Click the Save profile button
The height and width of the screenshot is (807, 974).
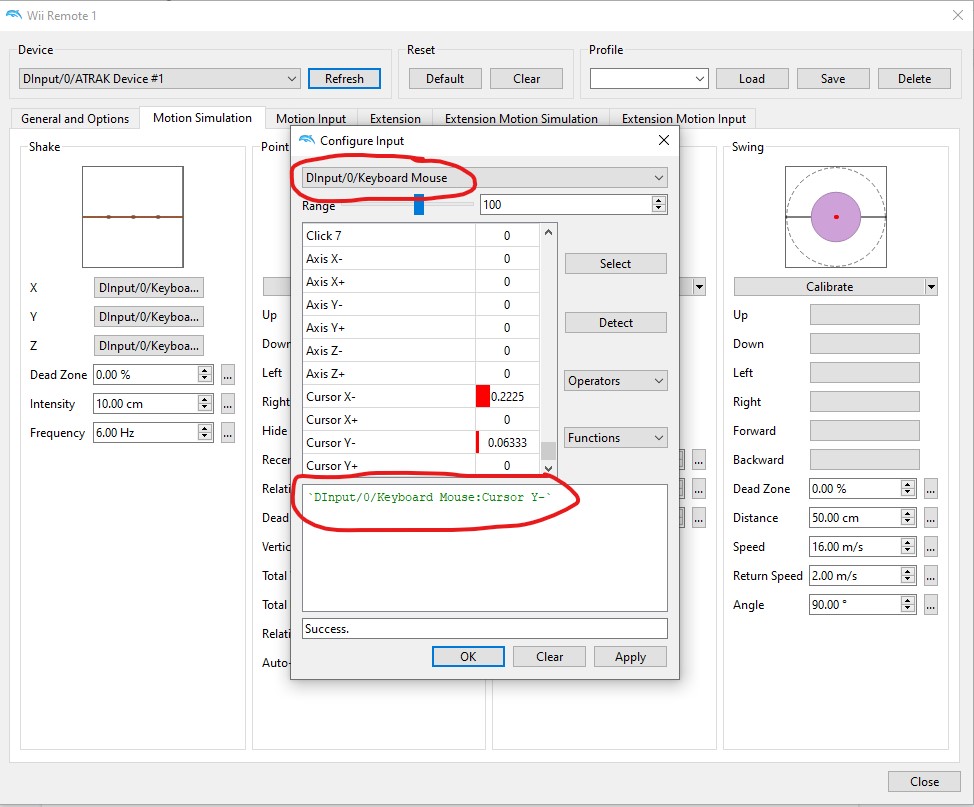[833, 79]
